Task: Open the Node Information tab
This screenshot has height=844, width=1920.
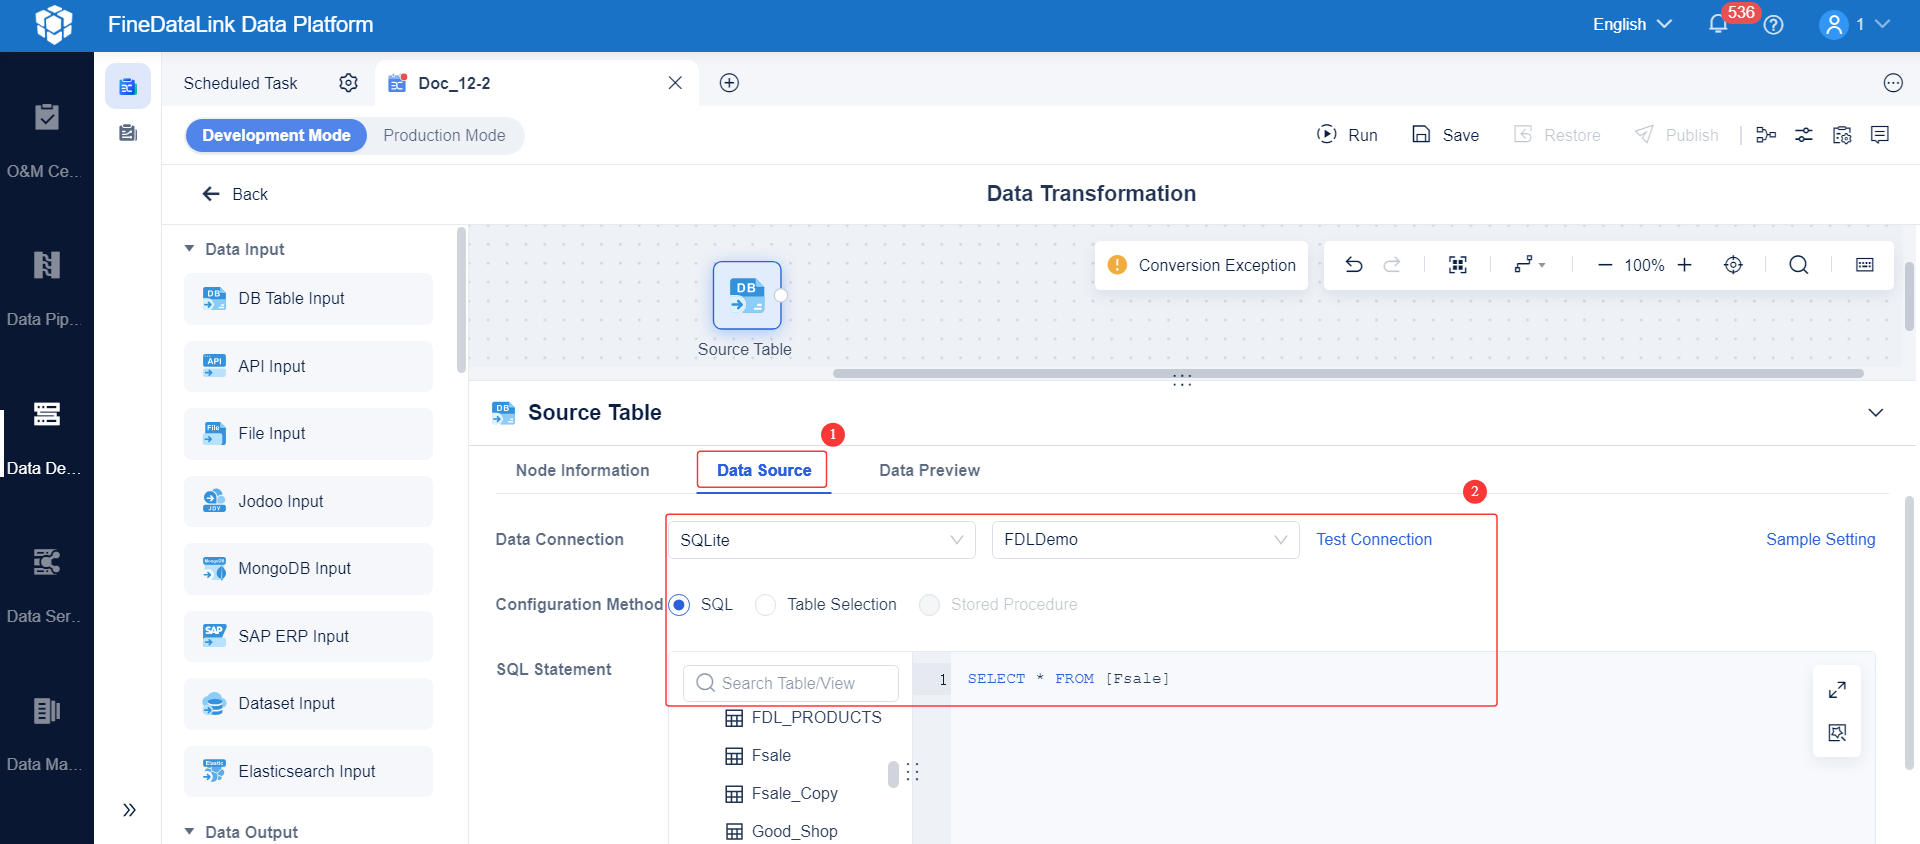Action: pos(582,470)
